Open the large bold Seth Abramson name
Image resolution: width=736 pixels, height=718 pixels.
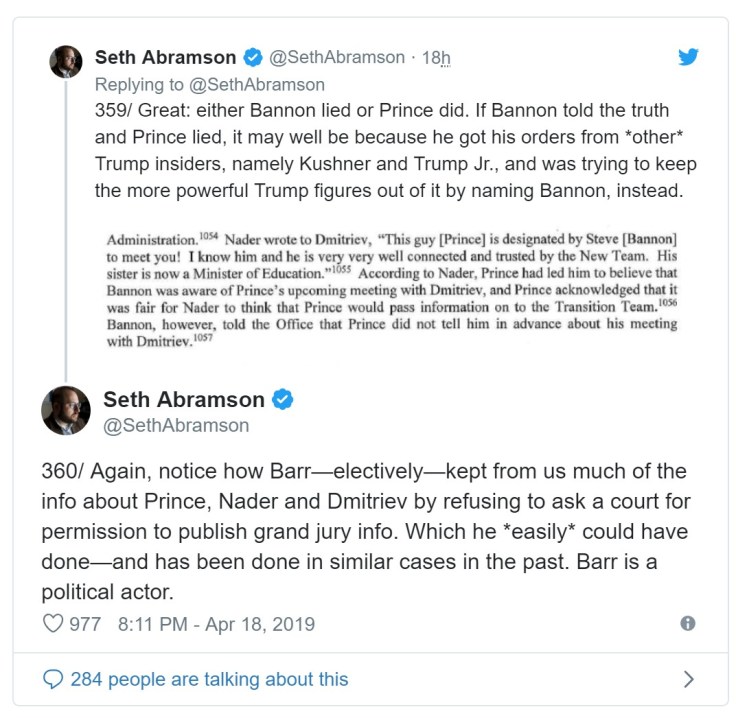(x=183, y=400)
